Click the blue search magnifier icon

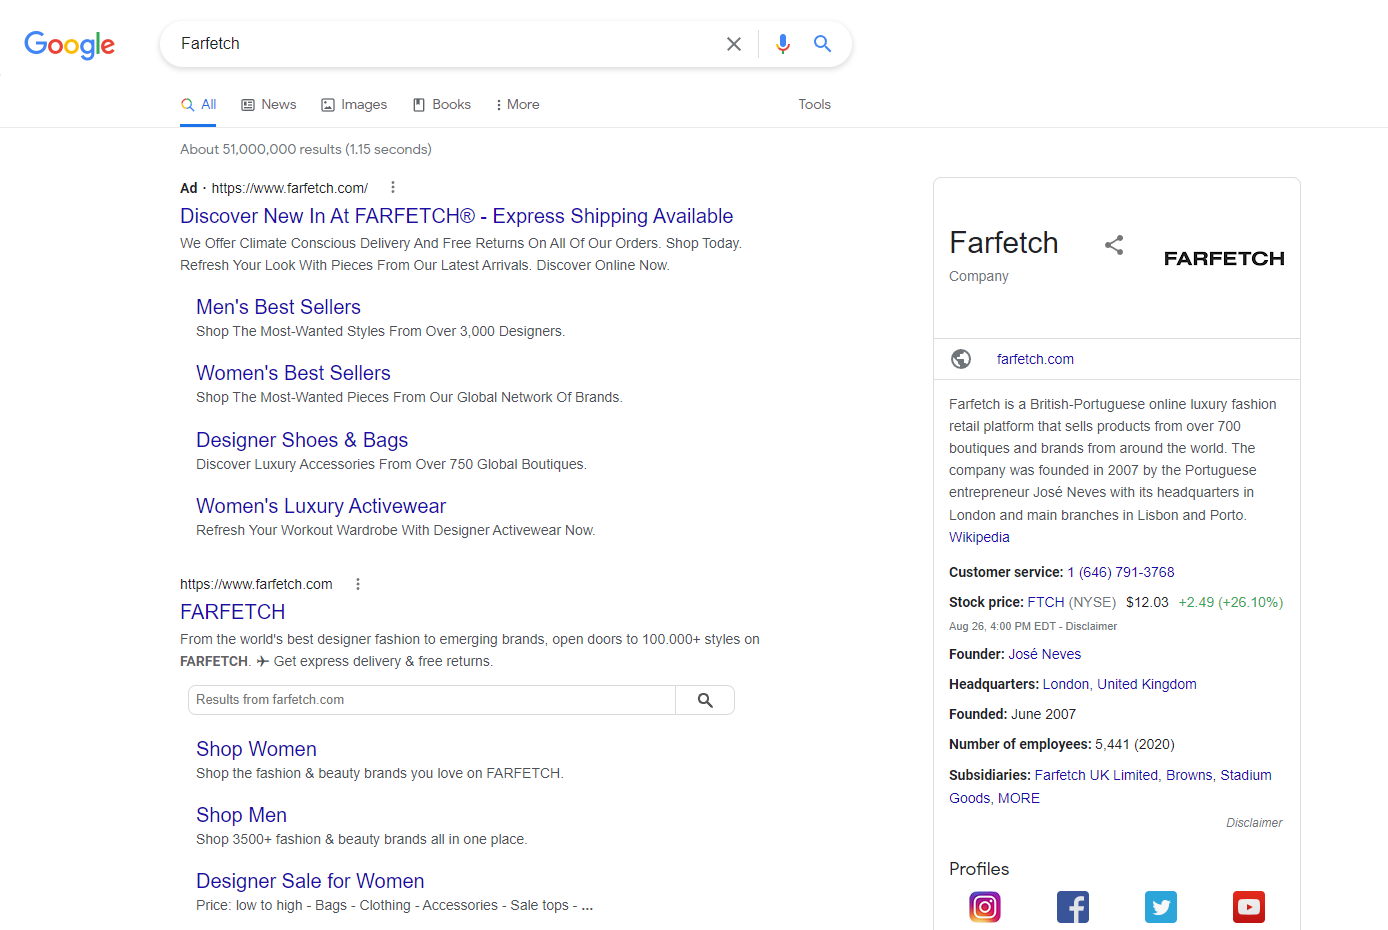(x=822, y=44)
